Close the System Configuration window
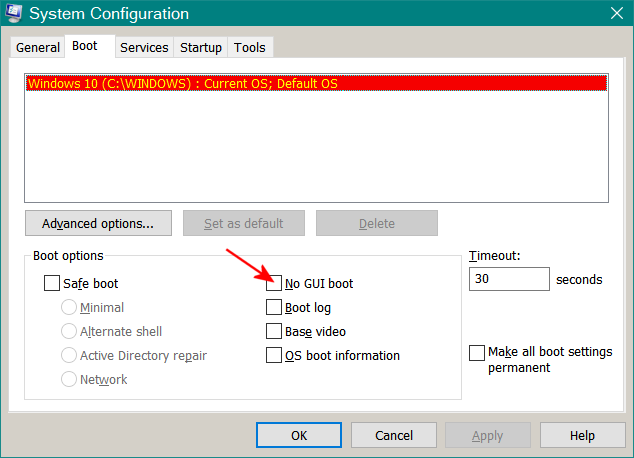Screen dimensions: 634x458 click(617, 13)
